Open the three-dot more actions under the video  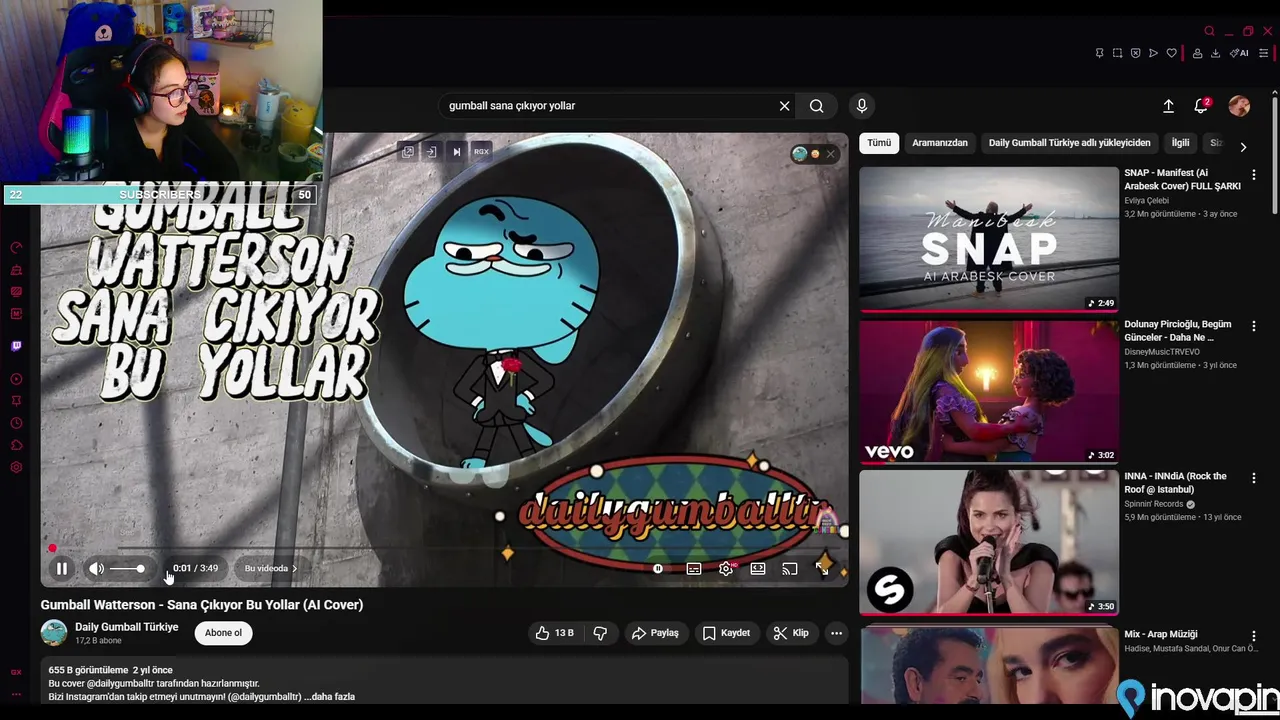[836, 633]
